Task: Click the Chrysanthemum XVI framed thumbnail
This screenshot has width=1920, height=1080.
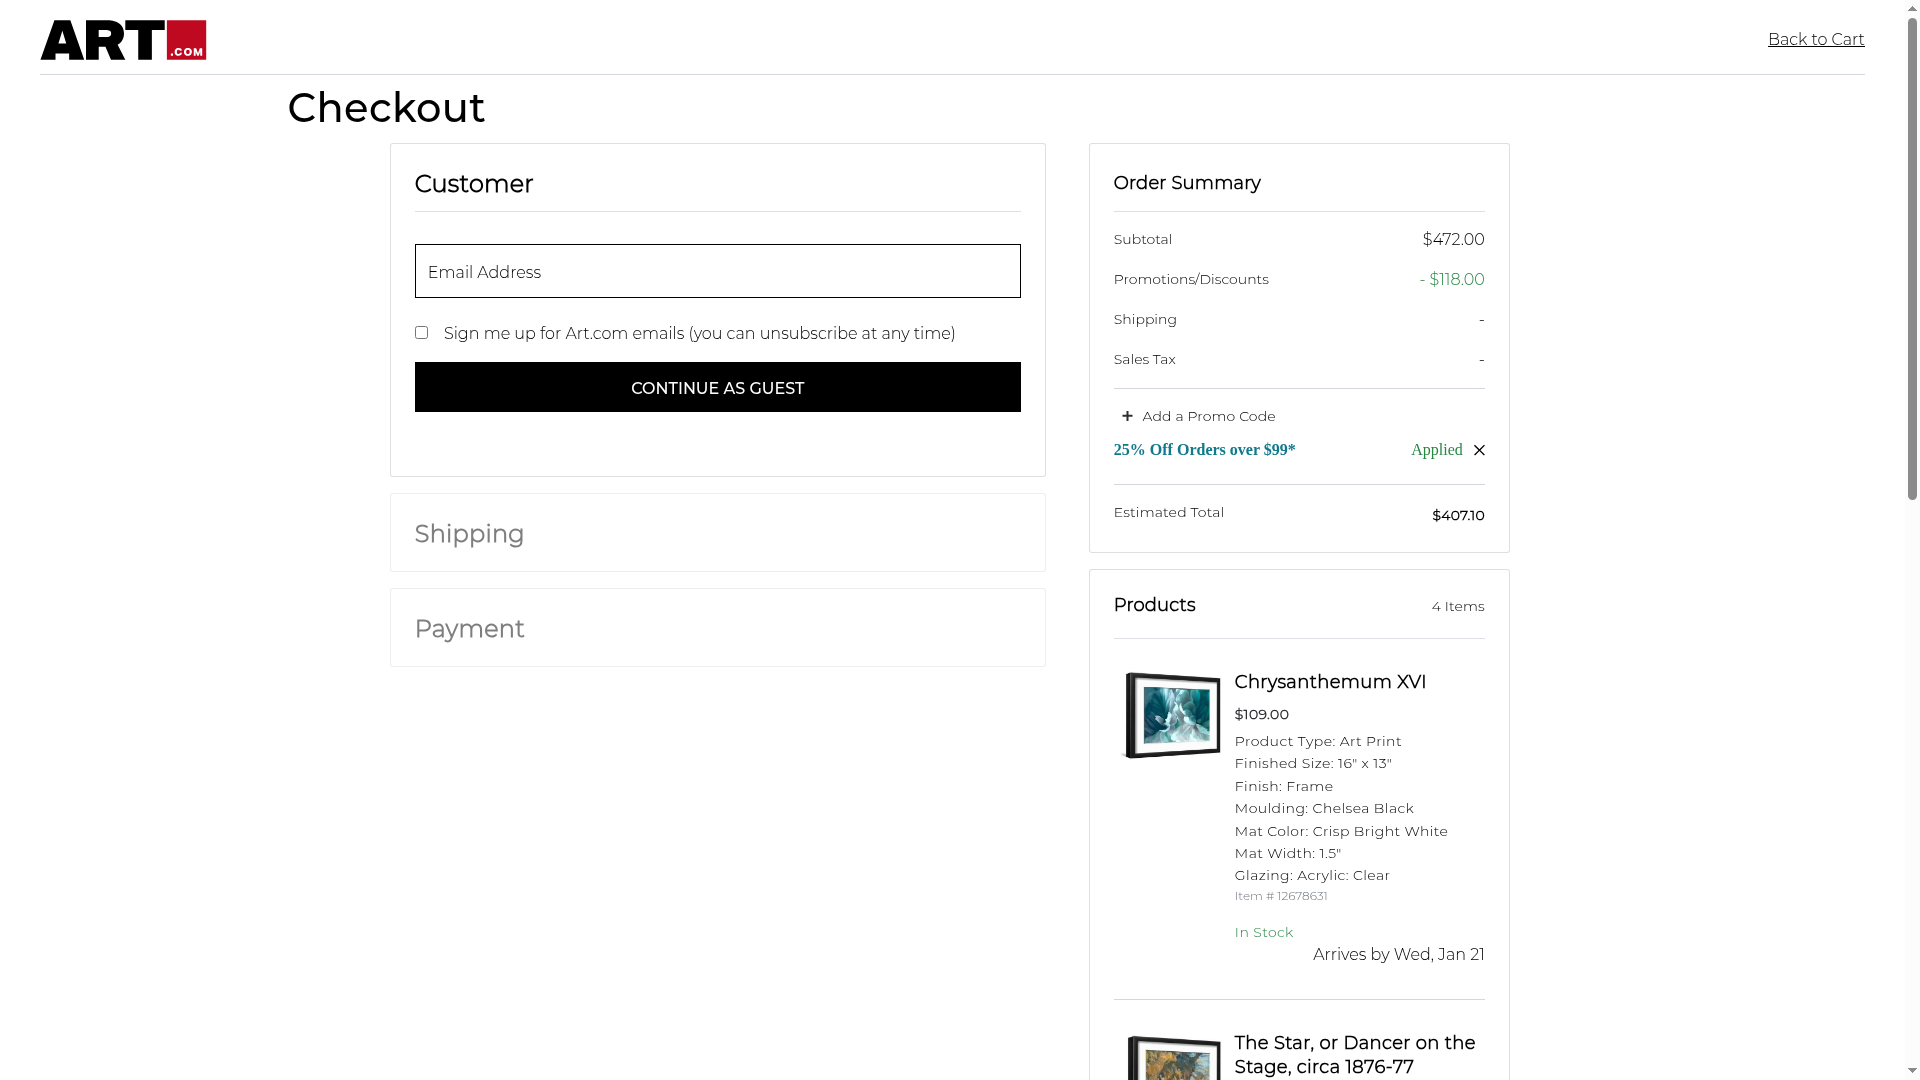Action: point(1172,715)
